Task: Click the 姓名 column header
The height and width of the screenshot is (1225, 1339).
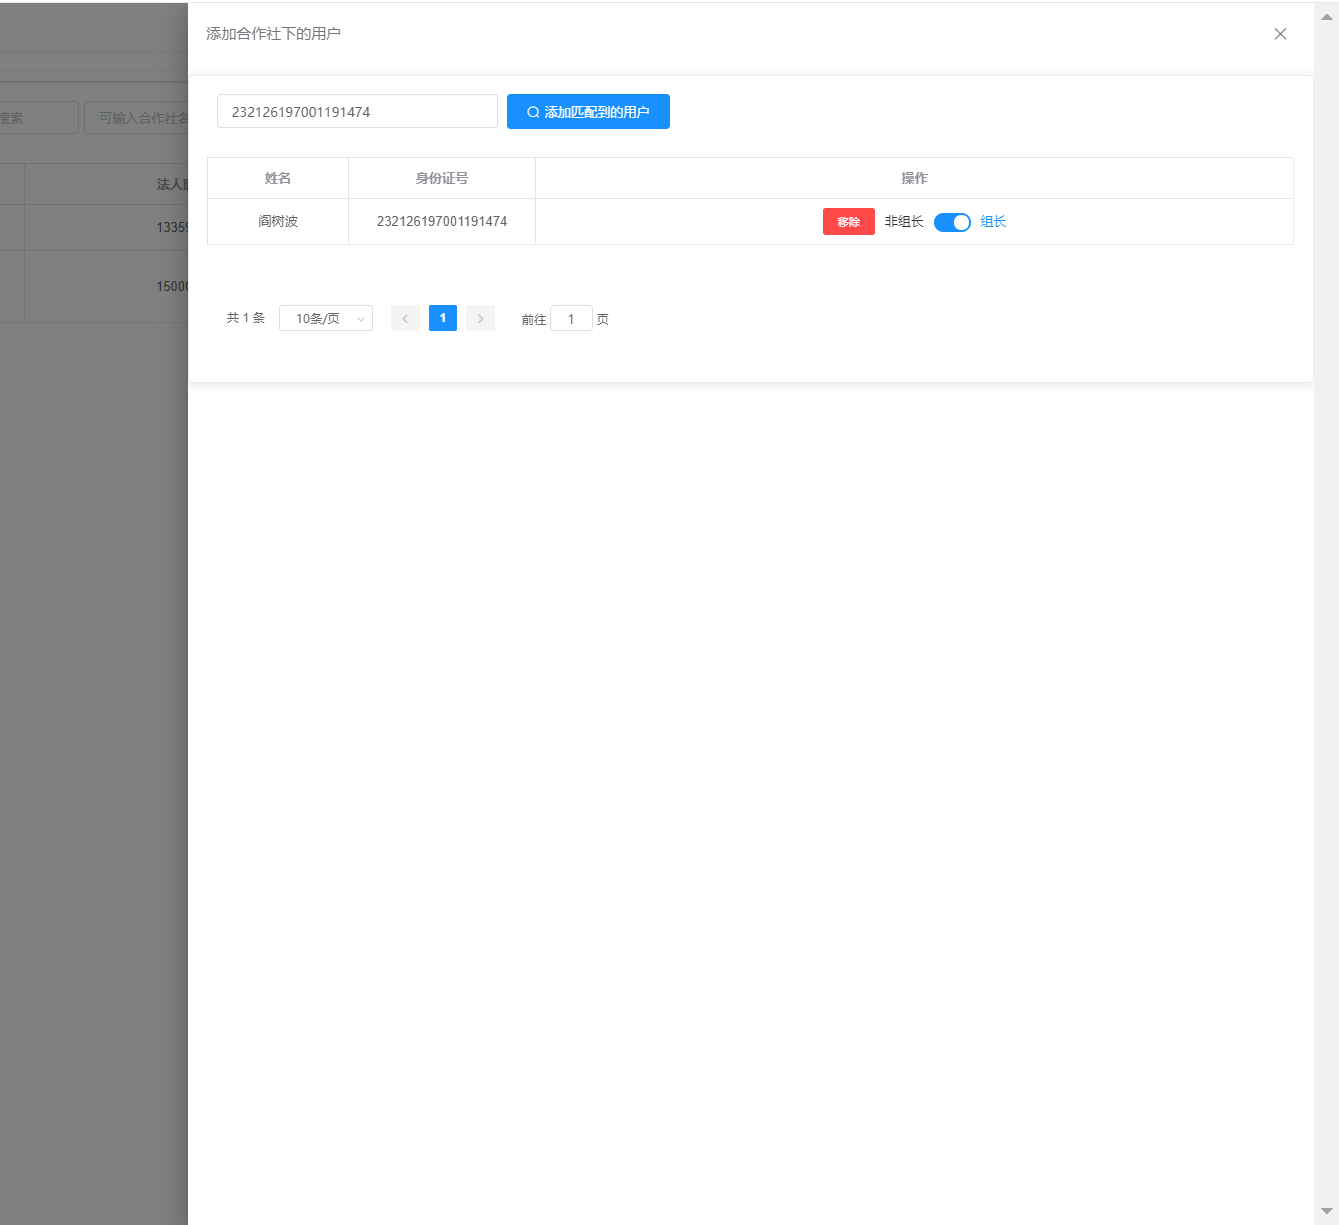Action: [x=278, y=178]
